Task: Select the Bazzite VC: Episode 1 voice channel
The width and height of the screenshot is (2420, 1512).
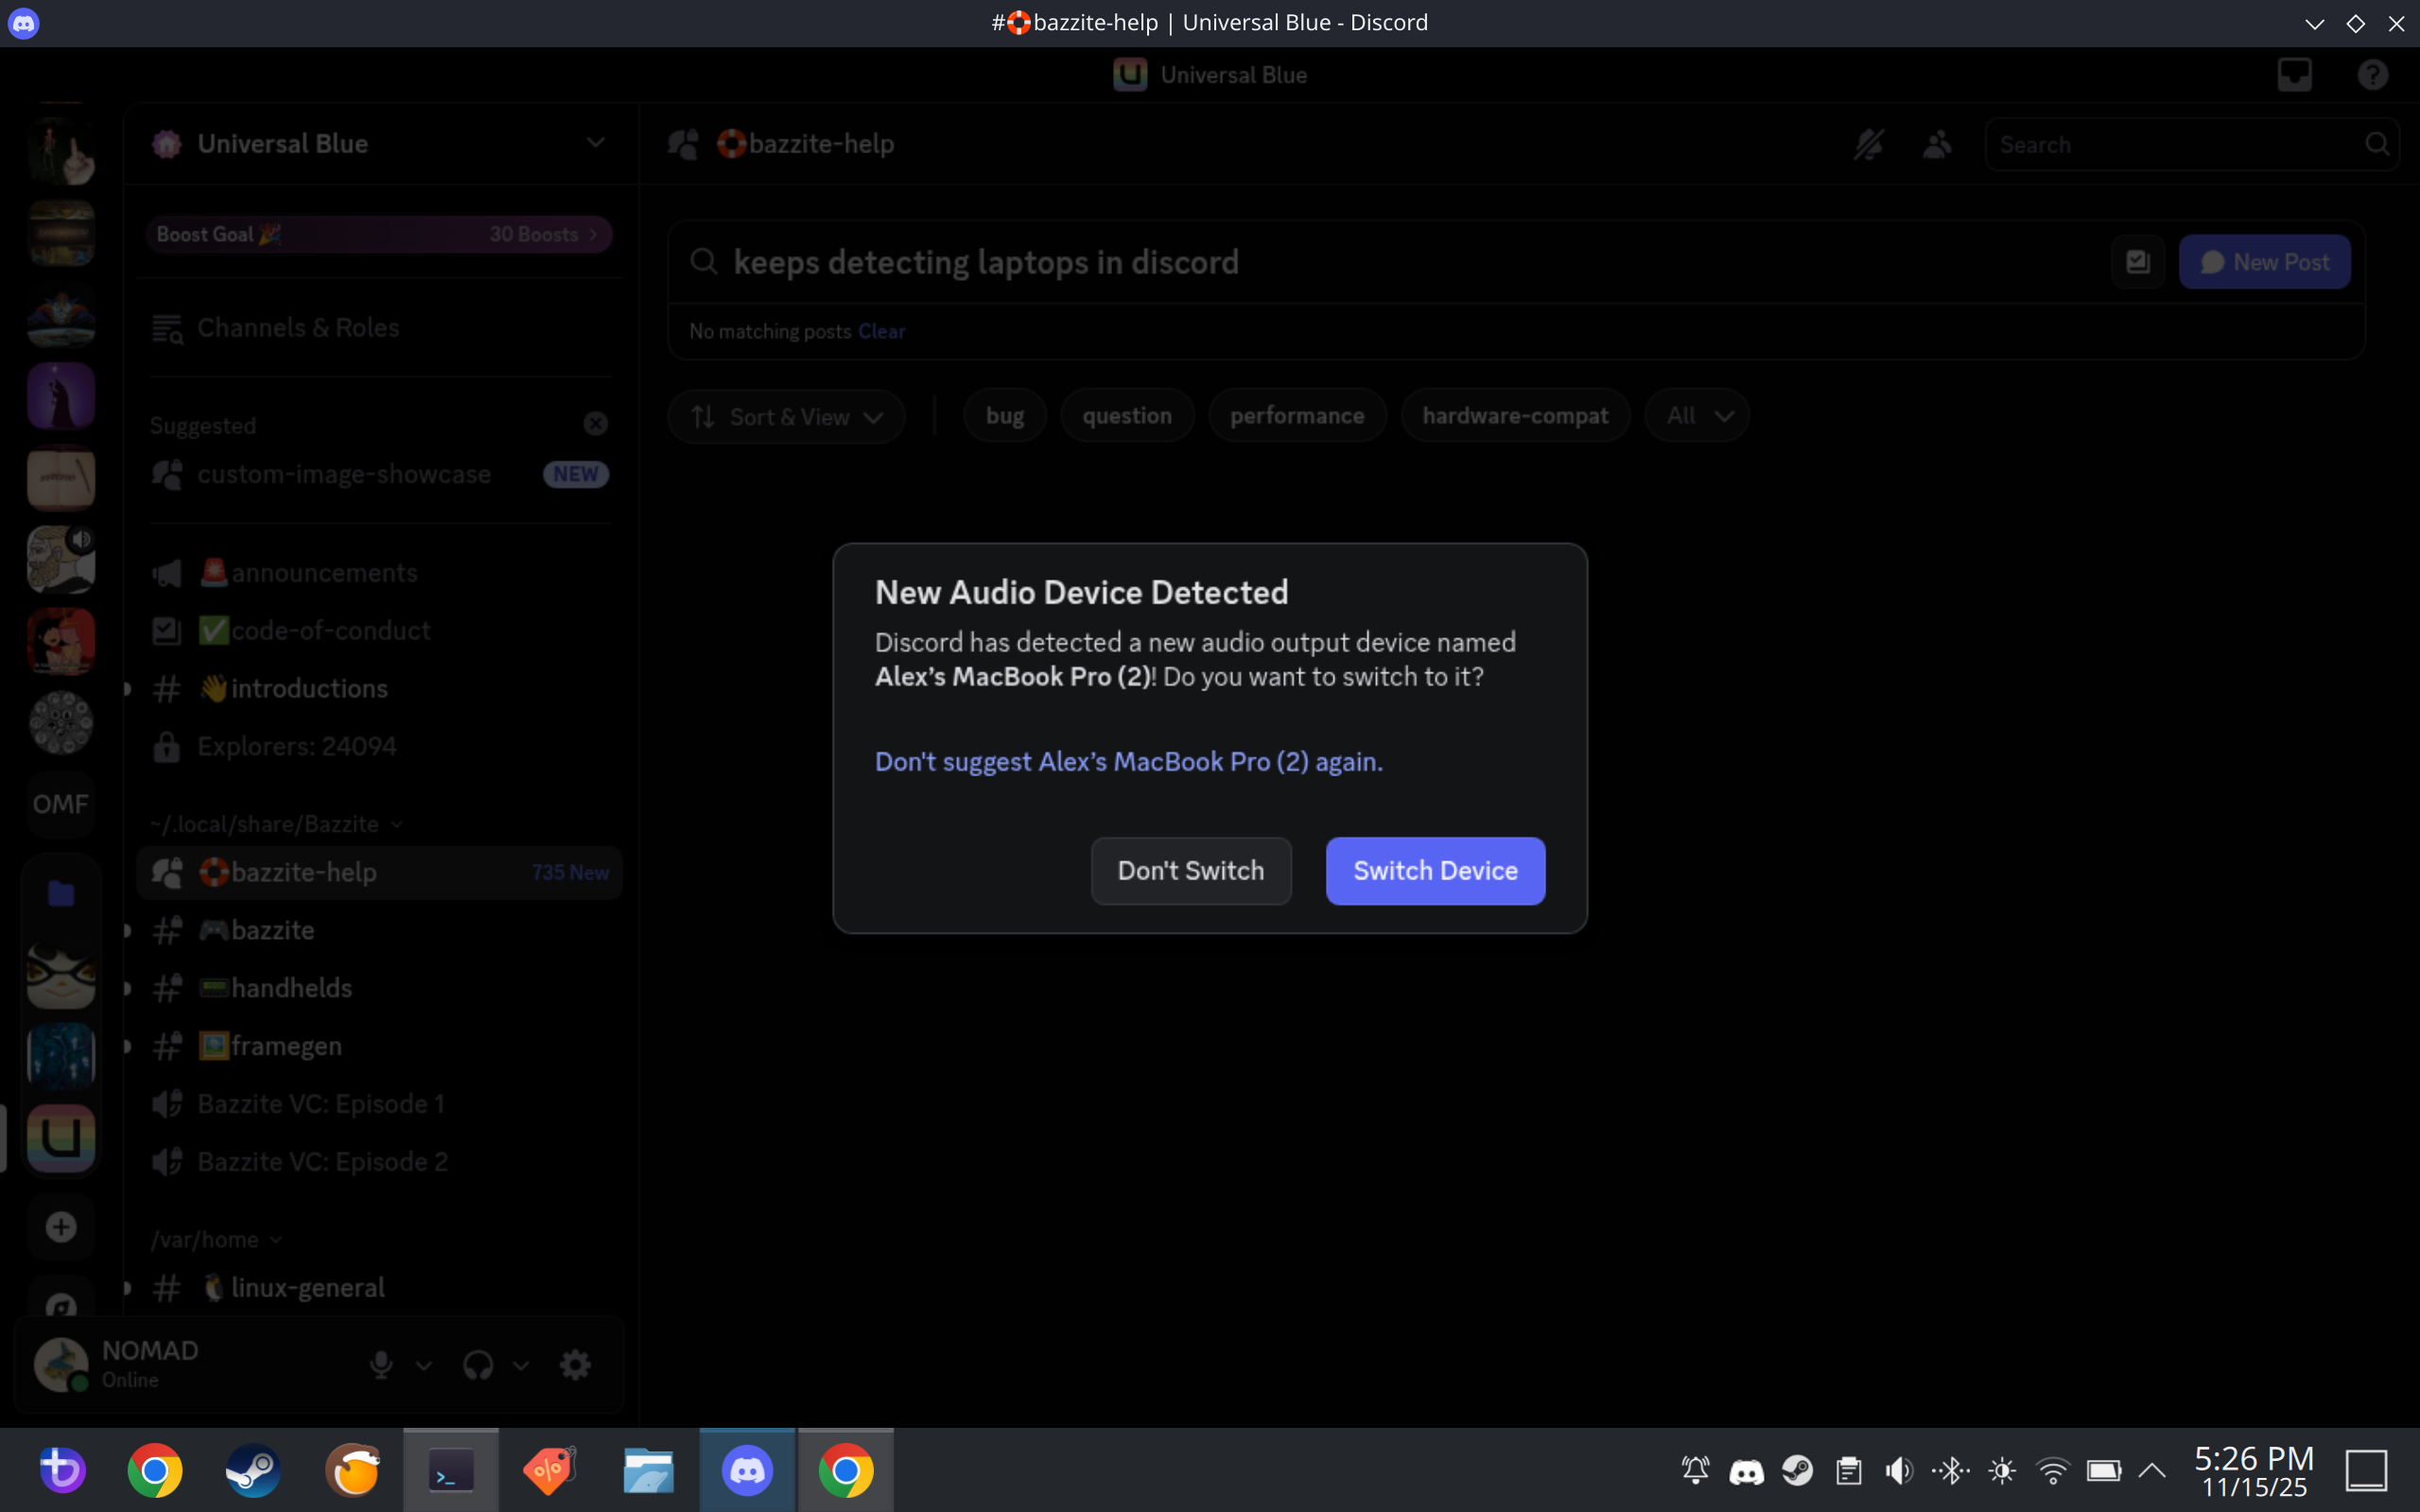Action: 320,1103
